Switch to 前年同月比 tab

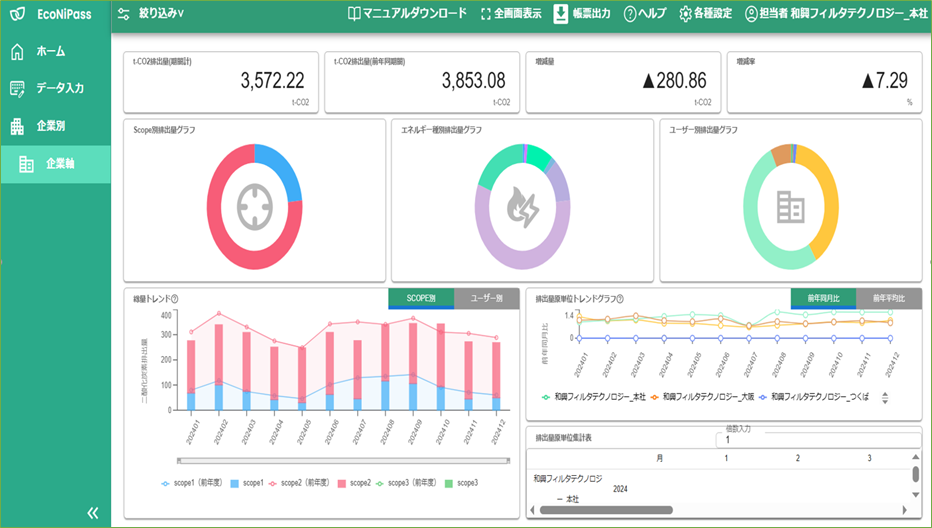point(823,298)
